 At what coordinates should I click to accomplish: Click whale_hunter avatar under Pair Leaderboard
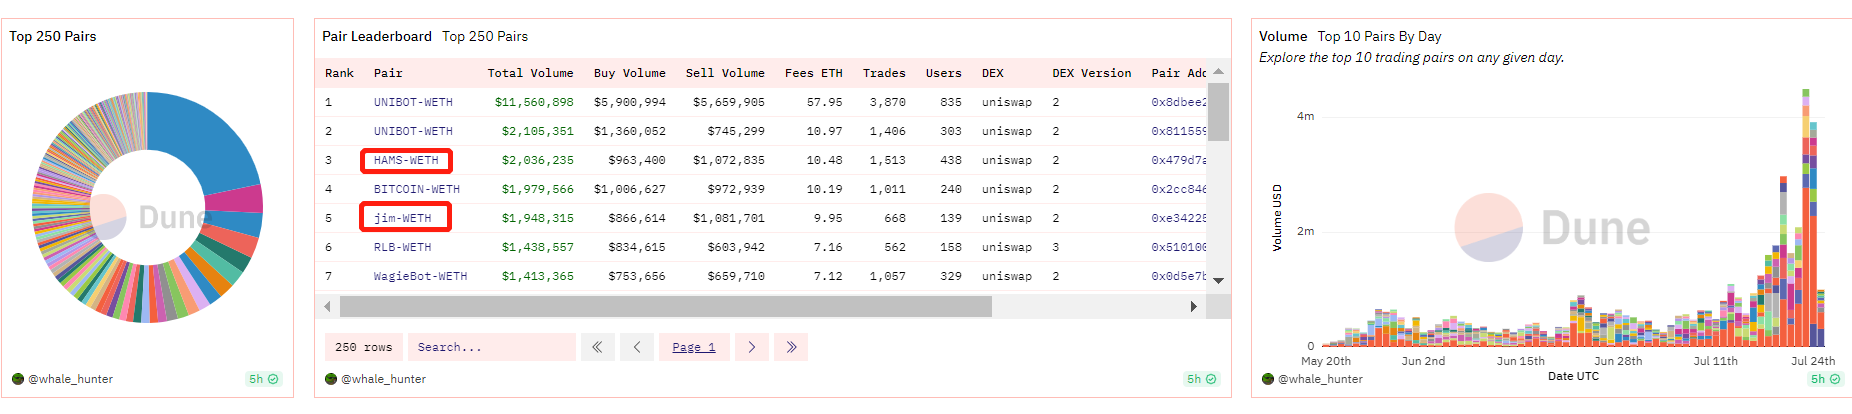[x=331, y=379]
